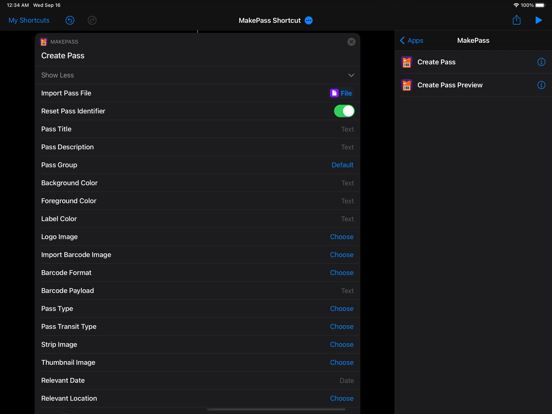This screenshot has height=414, width=552.
Task: Tap the Show Less chevron arrow
Action: (x=351, y=75)
